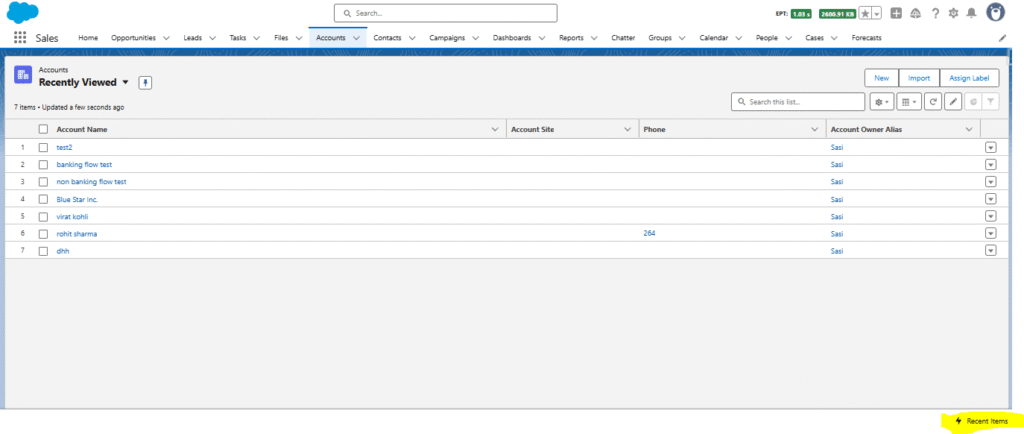Image resolution: width=1024 pixels, height=434 pixels.
Task: Expand the Recently Viewed list view dropdown
Action: [126, 82]
